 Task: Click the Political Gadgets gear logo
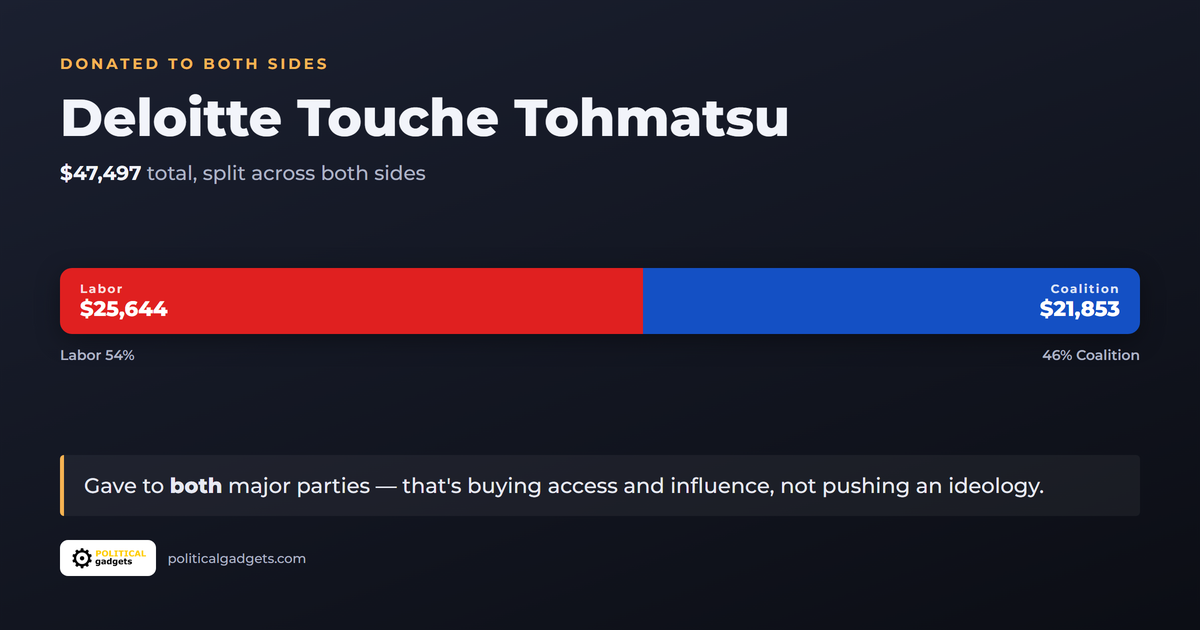click(x=81, y=558)
